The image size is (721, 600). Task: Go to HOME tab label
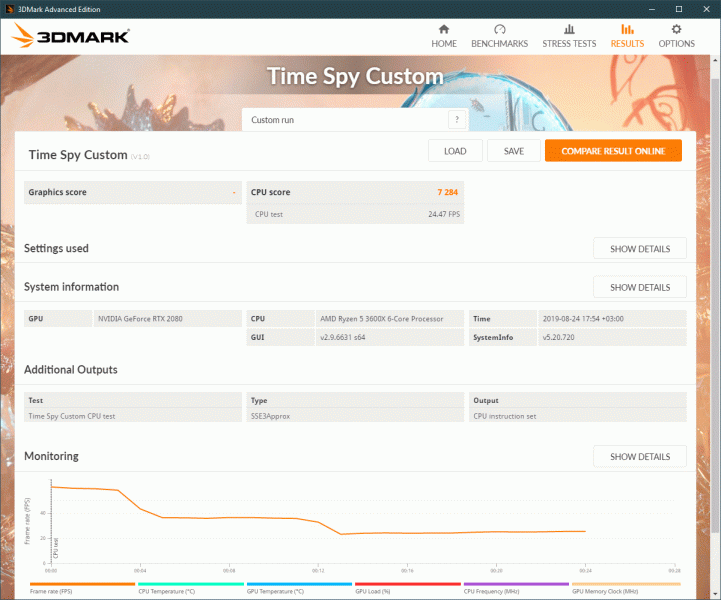coord(444,44)
